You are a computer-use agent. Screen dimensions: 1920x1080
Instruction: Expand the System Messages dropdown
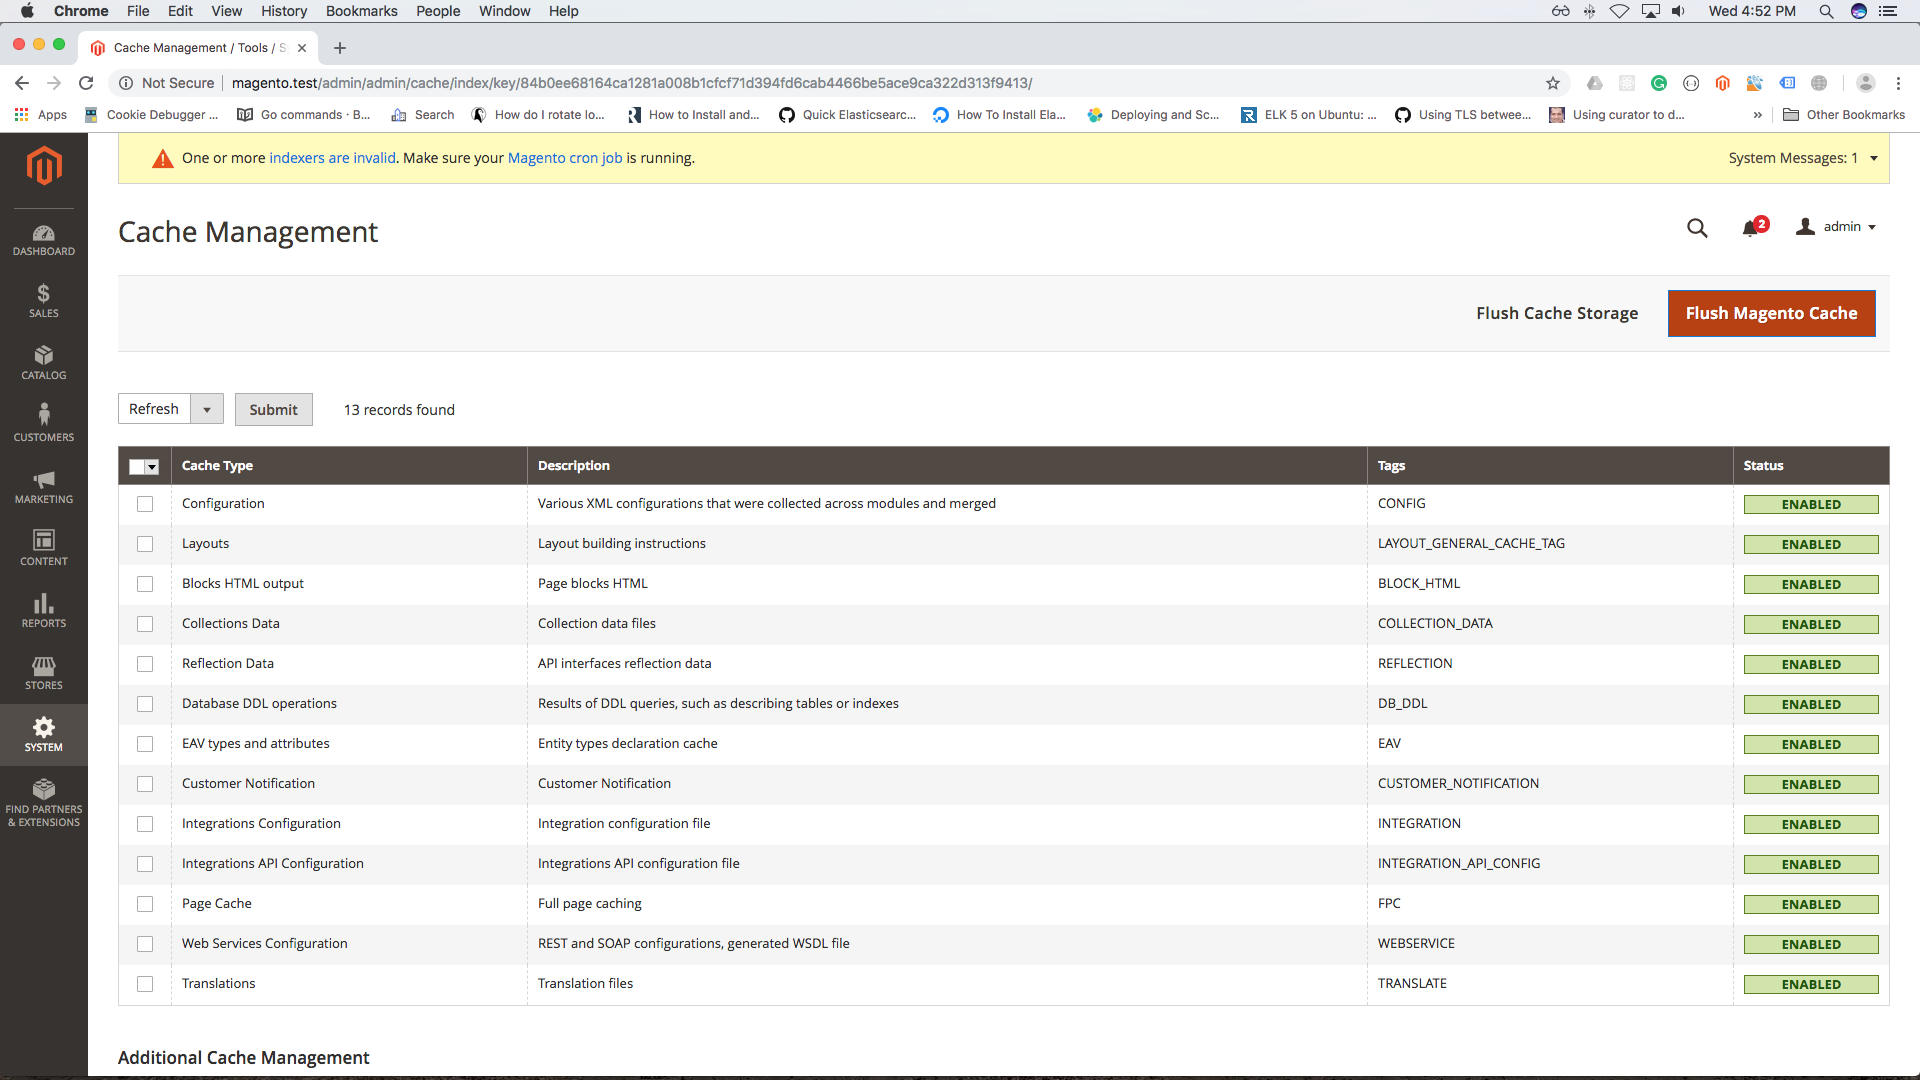point(1873,158)
